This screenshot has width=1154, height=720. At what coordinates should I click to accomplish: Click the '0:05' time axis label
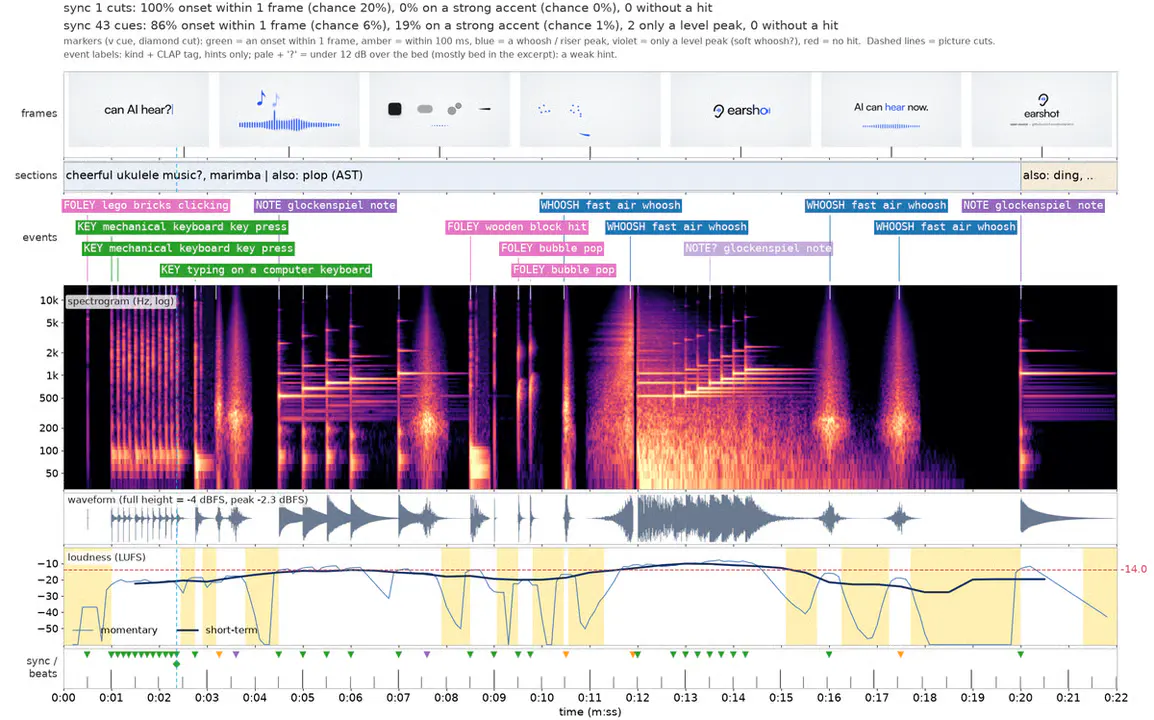coord(302,698)
